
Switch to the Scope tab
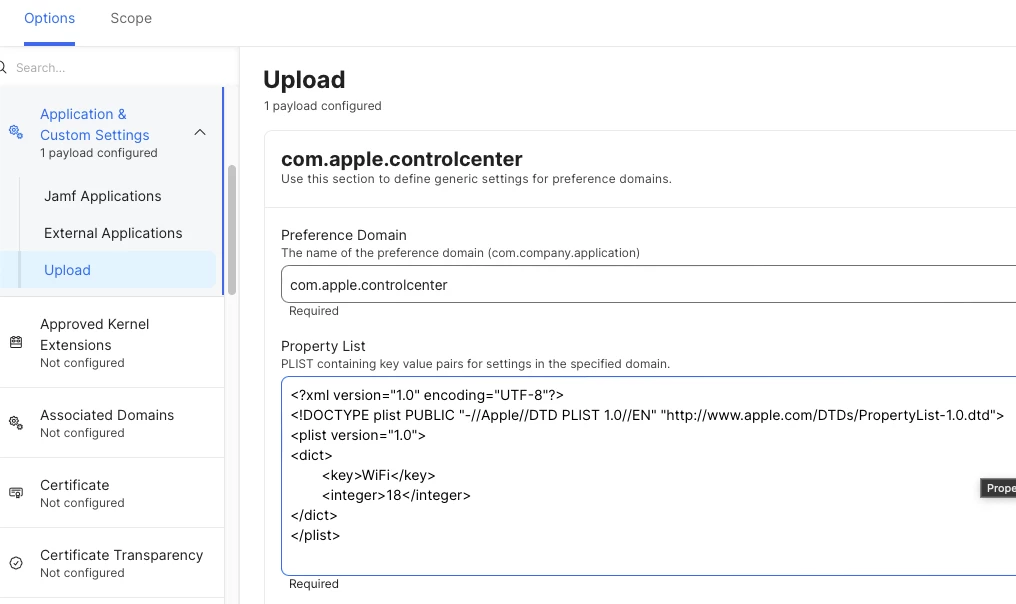(x=131, y=18)
